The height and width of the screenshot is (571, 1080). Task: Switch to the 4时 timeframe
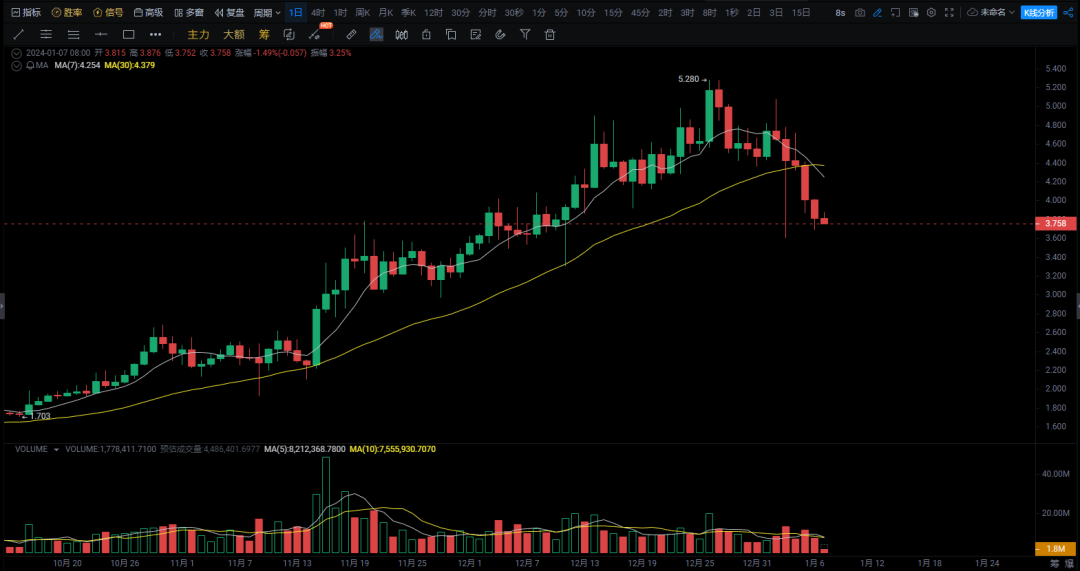tap(318, 12)
